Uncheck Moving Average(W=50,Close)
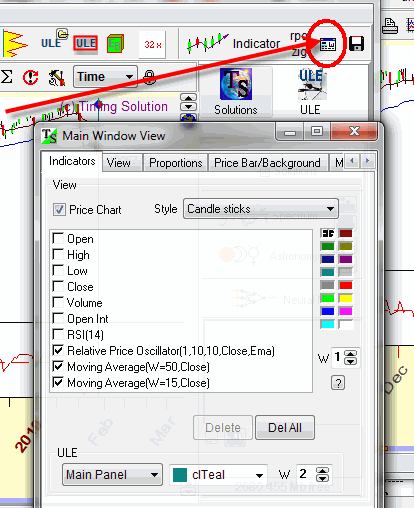This screenshot has height=508, width=414. (x=58, y=366)
